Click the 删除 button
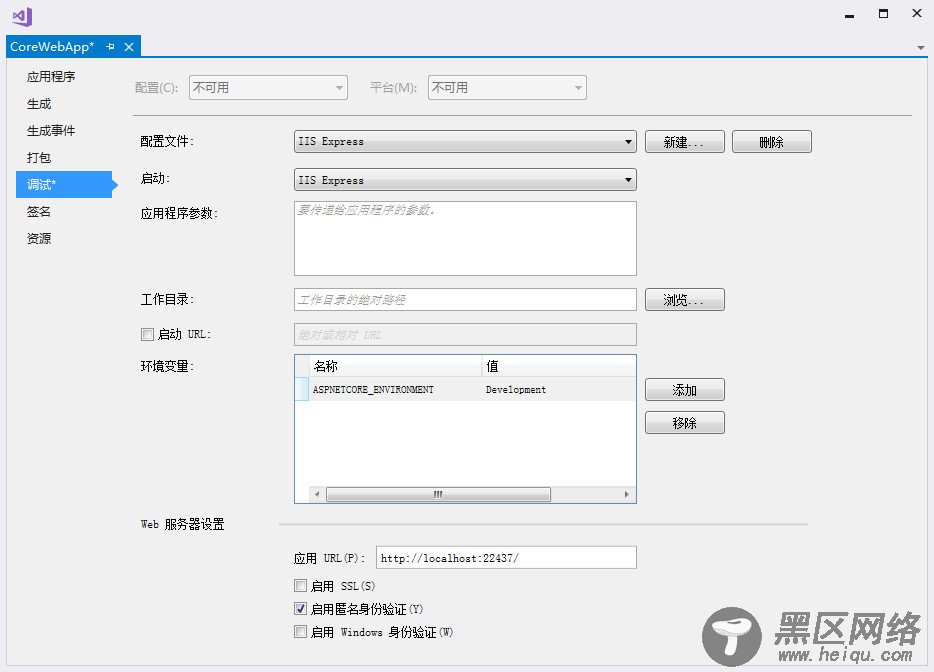The height and width of the screenshot is (672, 934). coord(771,142)
